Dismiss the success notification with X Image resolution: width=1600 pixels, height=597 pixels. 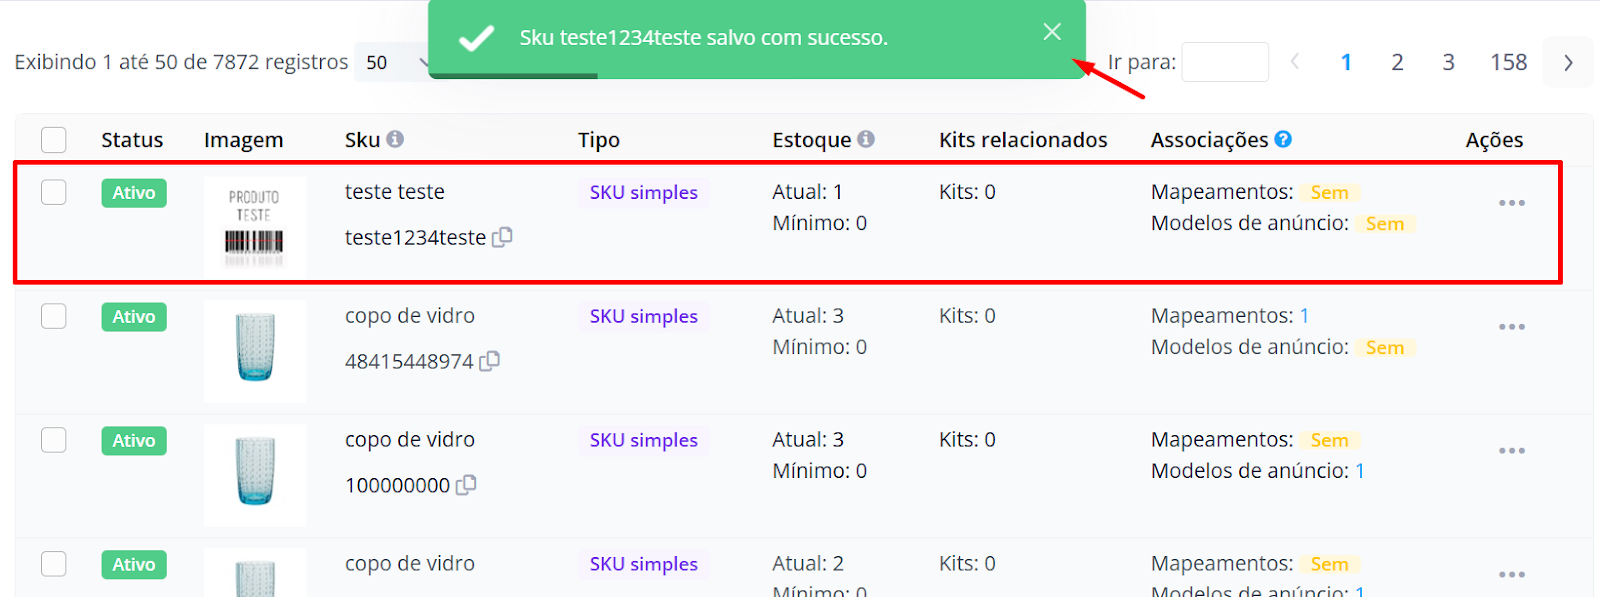[x=1052, y=32]
